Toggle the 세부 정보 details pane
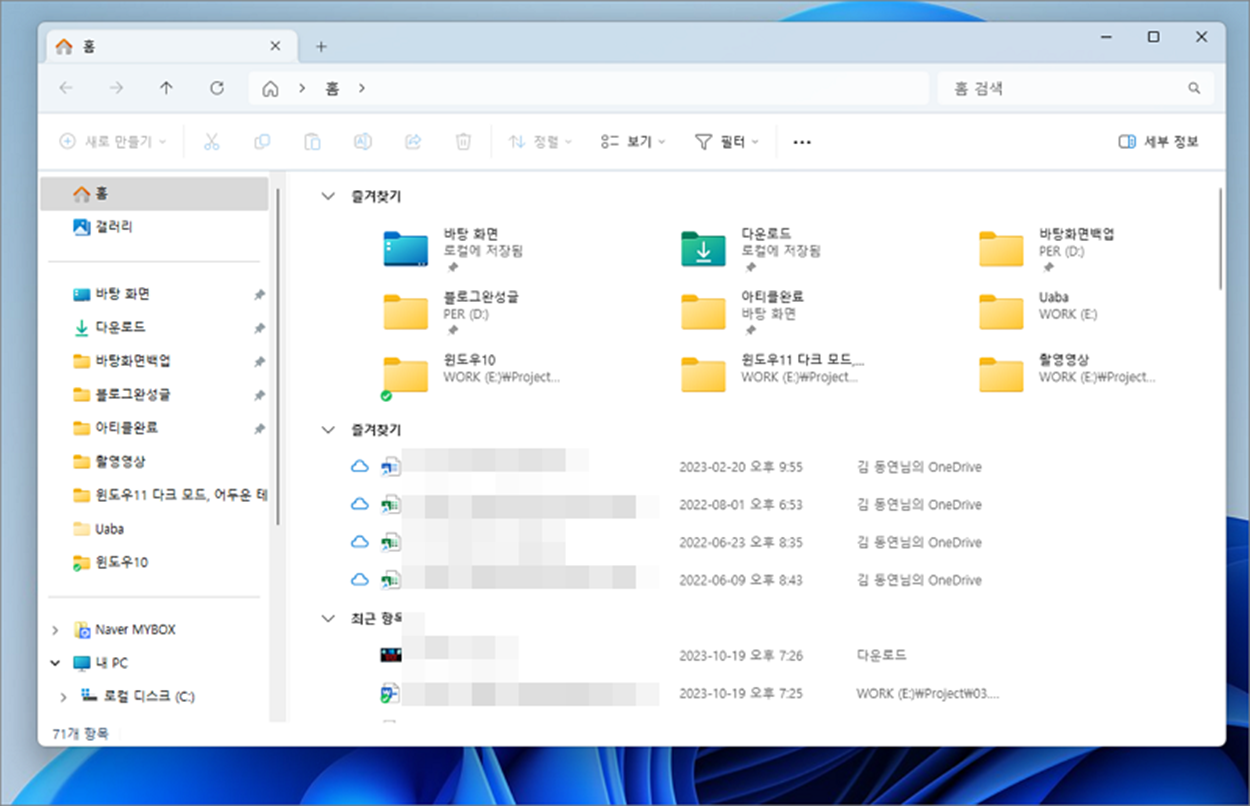The image size is (1250, 806). (x=1158, y=142)
